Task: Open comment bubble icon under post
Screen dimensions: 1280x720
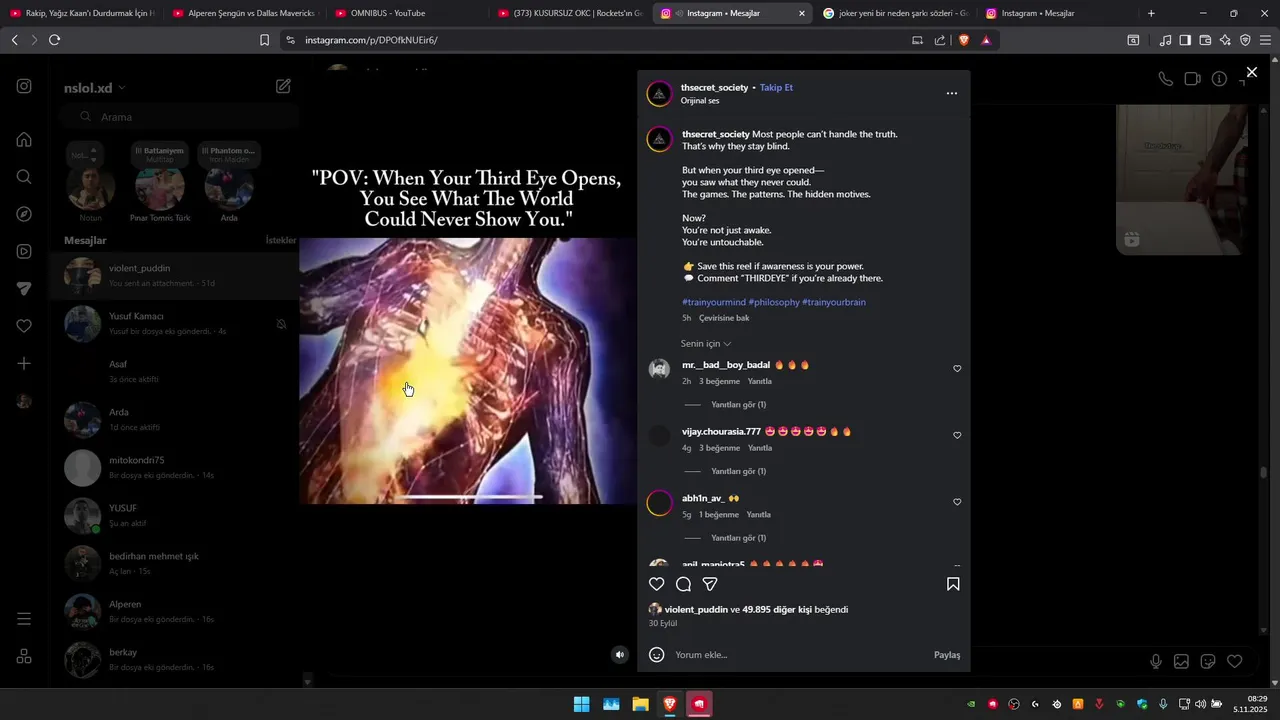Action: pos(683,584)
